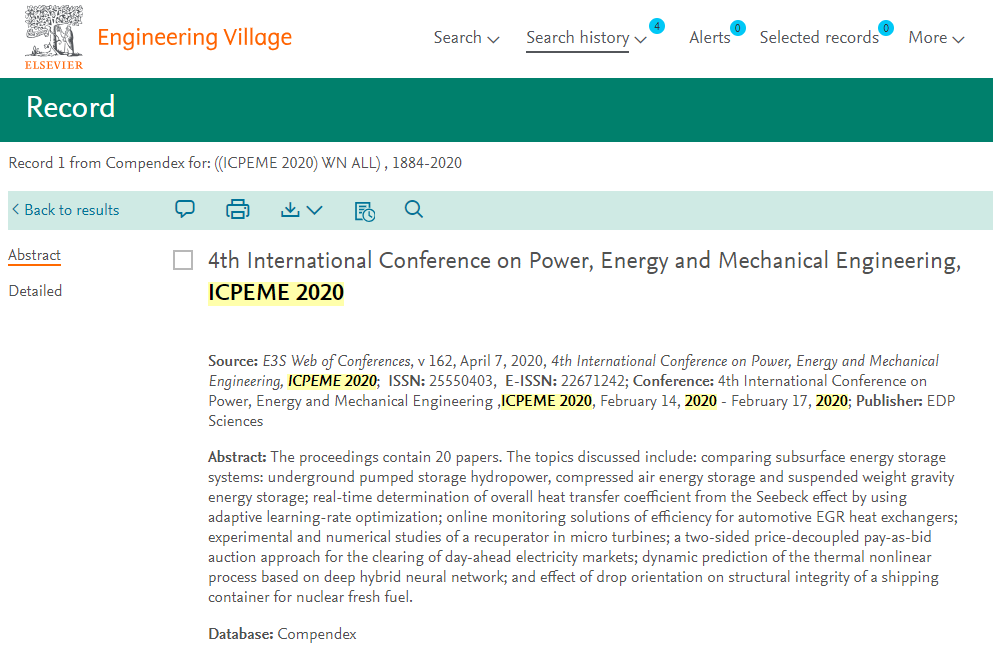The width and height of the screenshot is (993, 648).
Task: Expand the Search dropdown chevron
Action: [493, 39]
